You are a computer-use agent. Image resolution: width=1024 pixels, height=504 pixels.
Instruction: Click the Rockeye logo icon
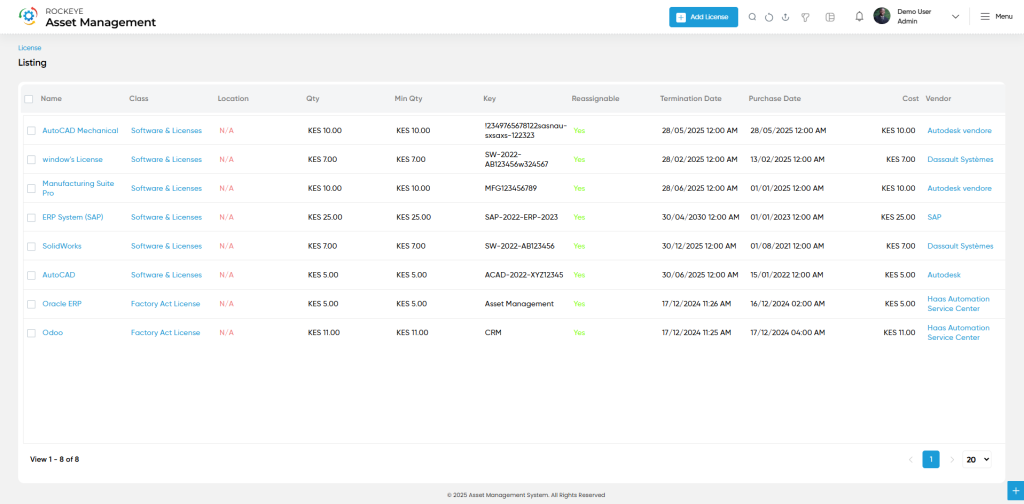pos(28,16)
